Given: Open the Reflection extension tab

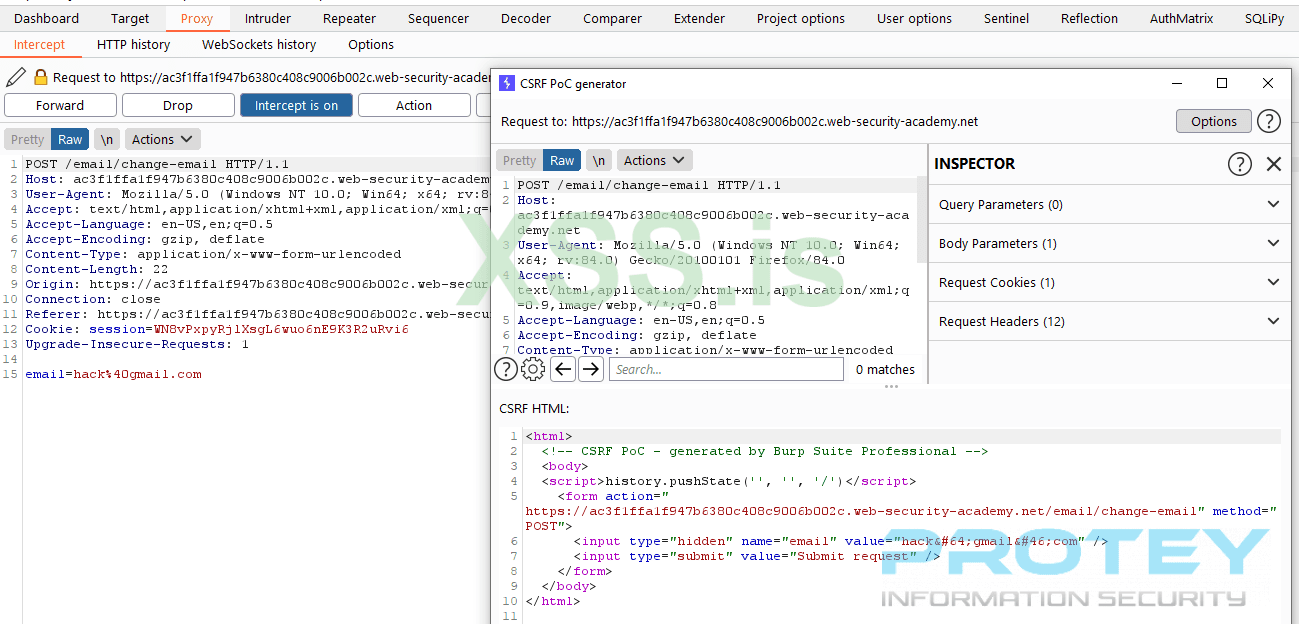Looking at the screenshot, I should pos(1089,18).
